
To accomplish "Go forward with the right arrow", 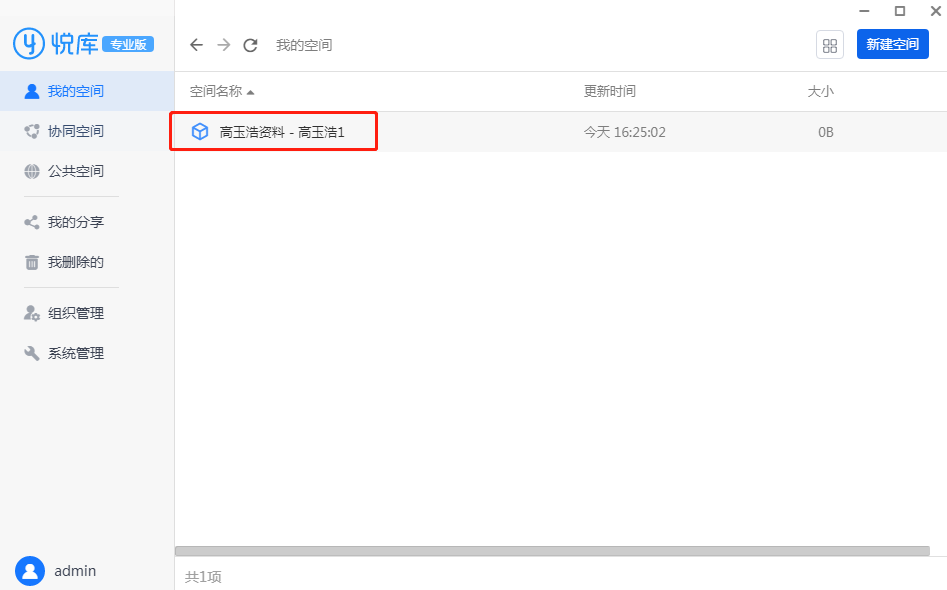I will [223, 45].
